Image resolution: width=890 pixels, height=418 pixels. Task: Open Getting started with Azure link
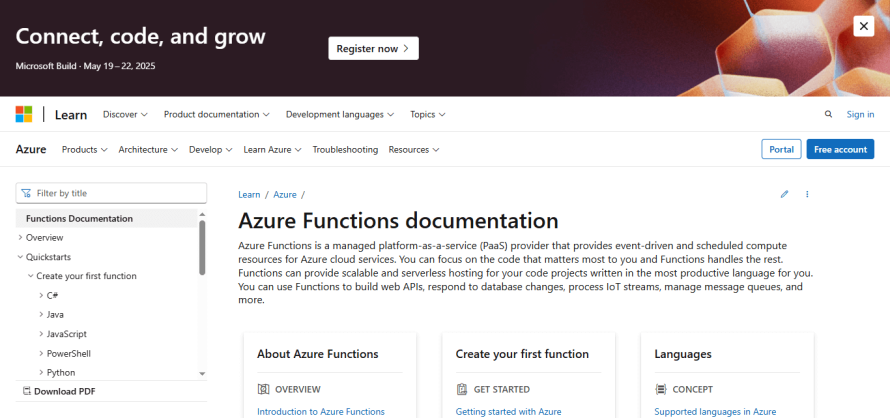[509, 412]
